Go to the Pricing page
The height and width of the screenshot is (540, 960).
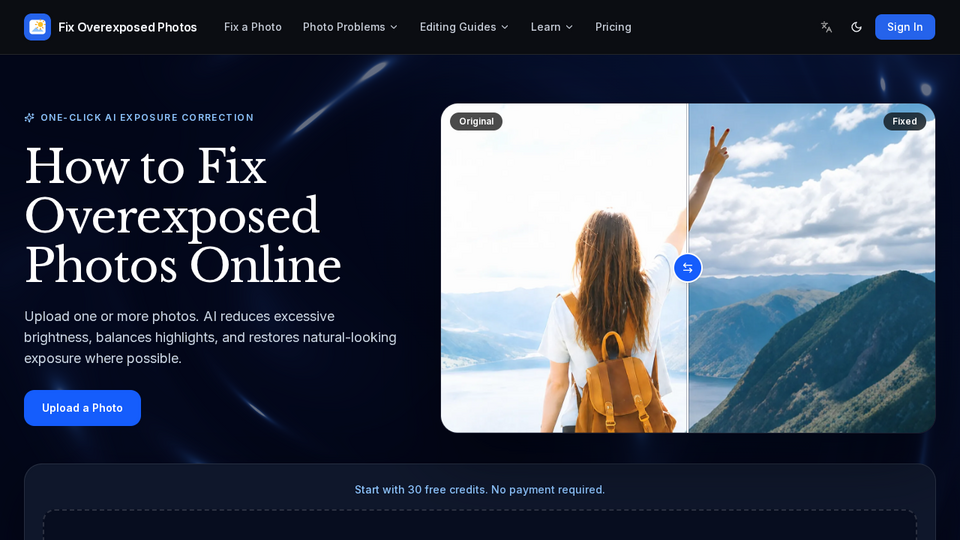(613, 27)
